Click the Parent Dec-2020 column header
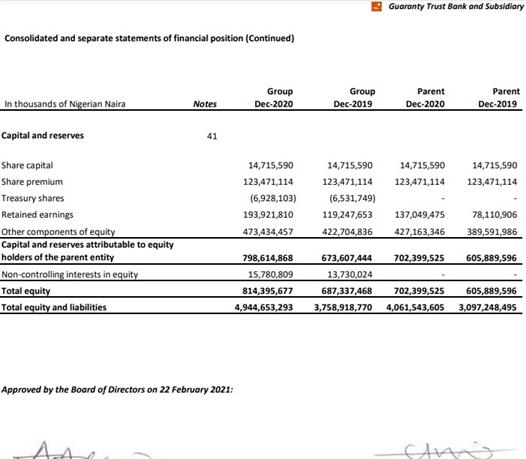Viewport: 526px width, 459px height. tap(425, 98)
